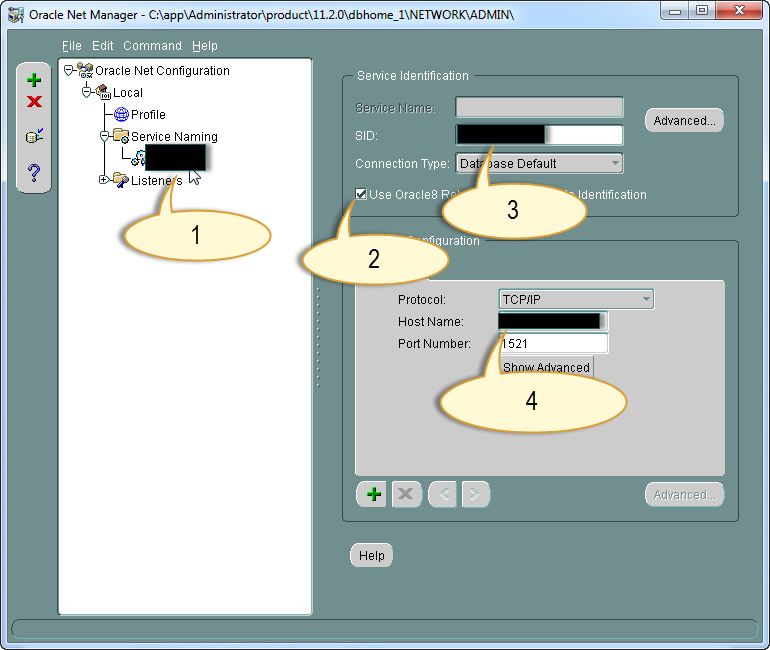
Task: Collapse the Service Naming tree node
Action: pyautogui.click(x=103, y=136)
